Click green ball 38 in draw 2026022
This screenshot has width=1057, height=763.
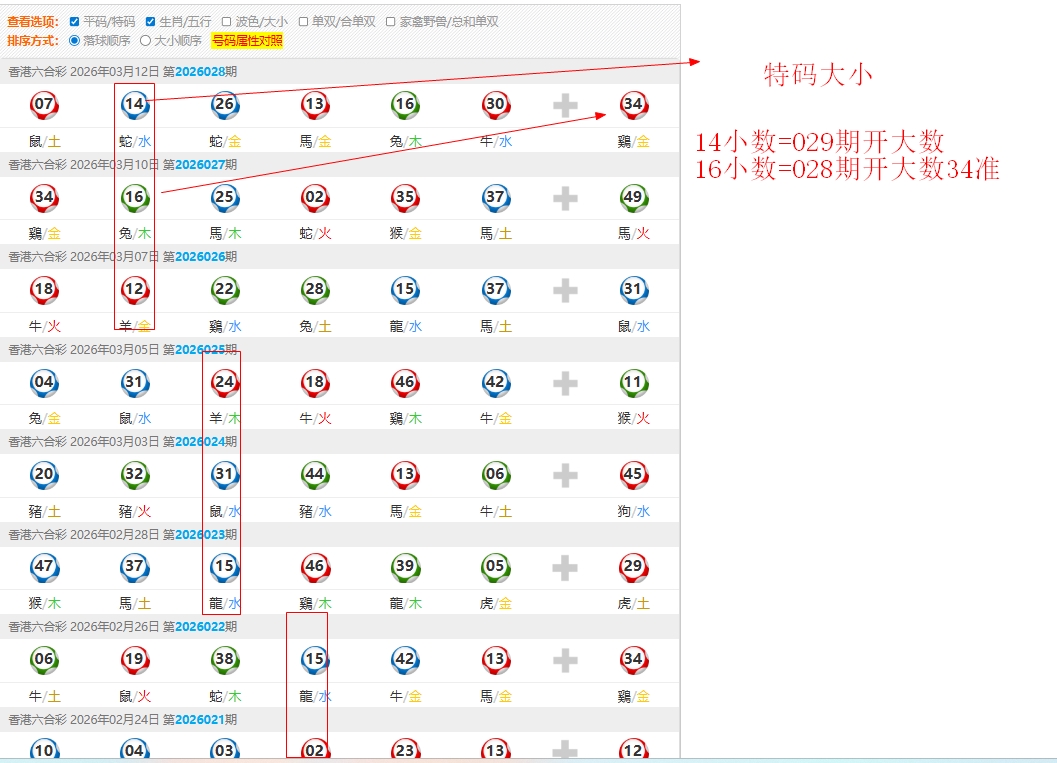pos(225,659)
